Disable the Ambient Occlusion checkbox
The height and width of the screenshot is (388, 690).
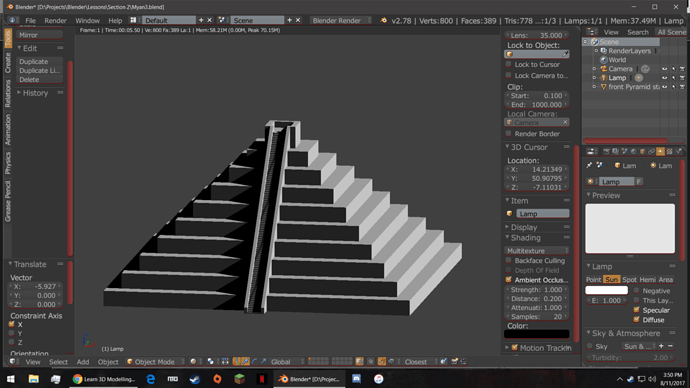(x=509, y=280)
